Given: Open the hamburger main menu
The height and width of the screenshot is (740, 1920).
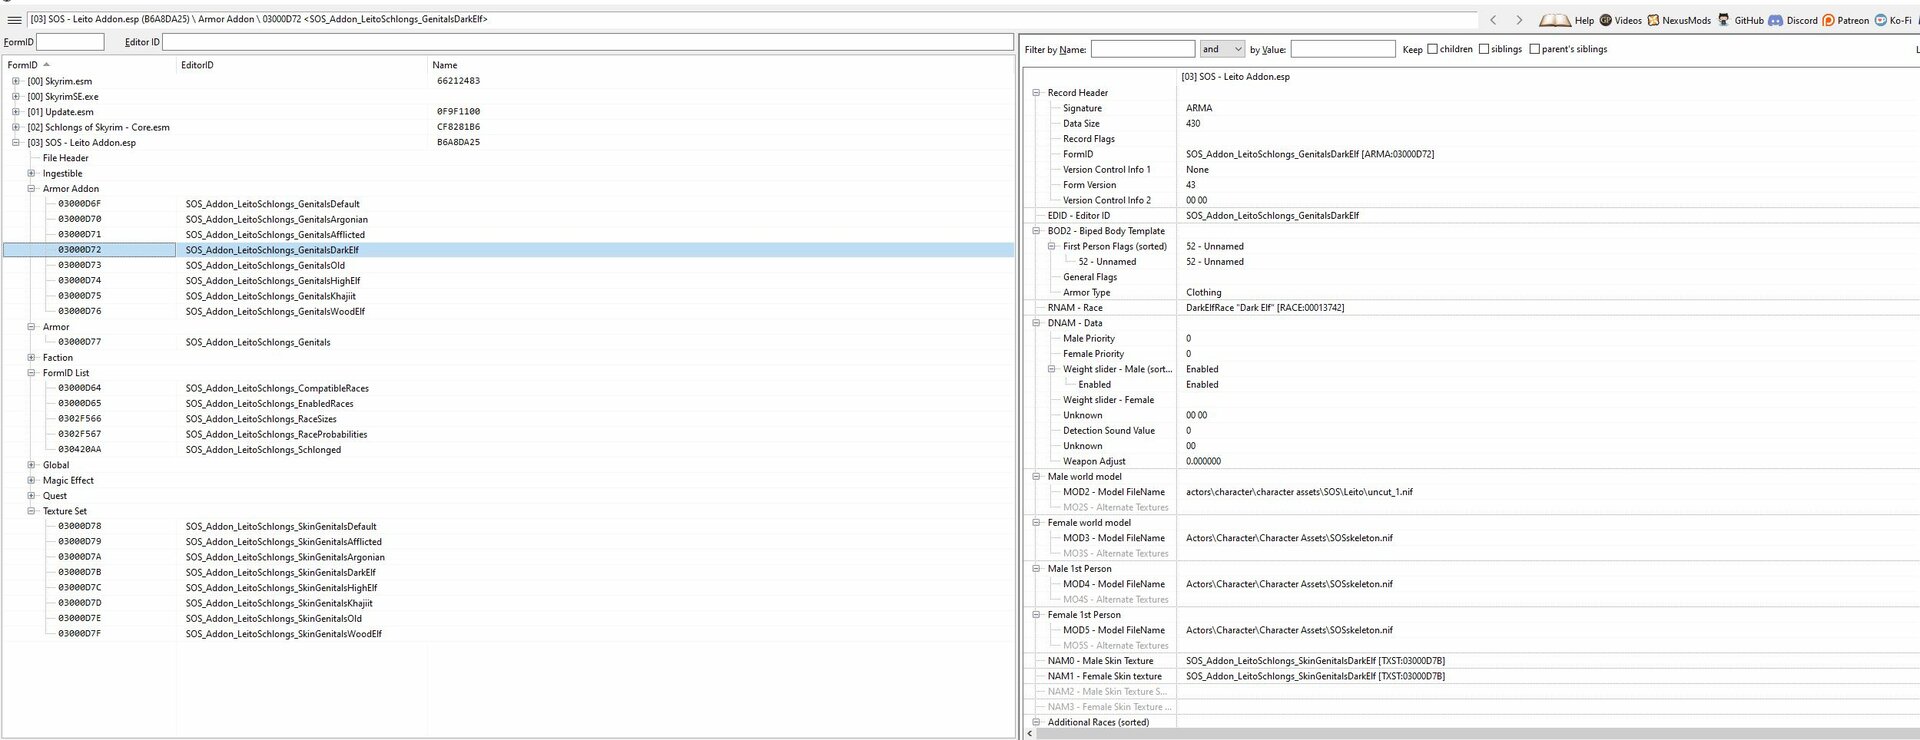Looking at the screenshot, I should [14, 19].
